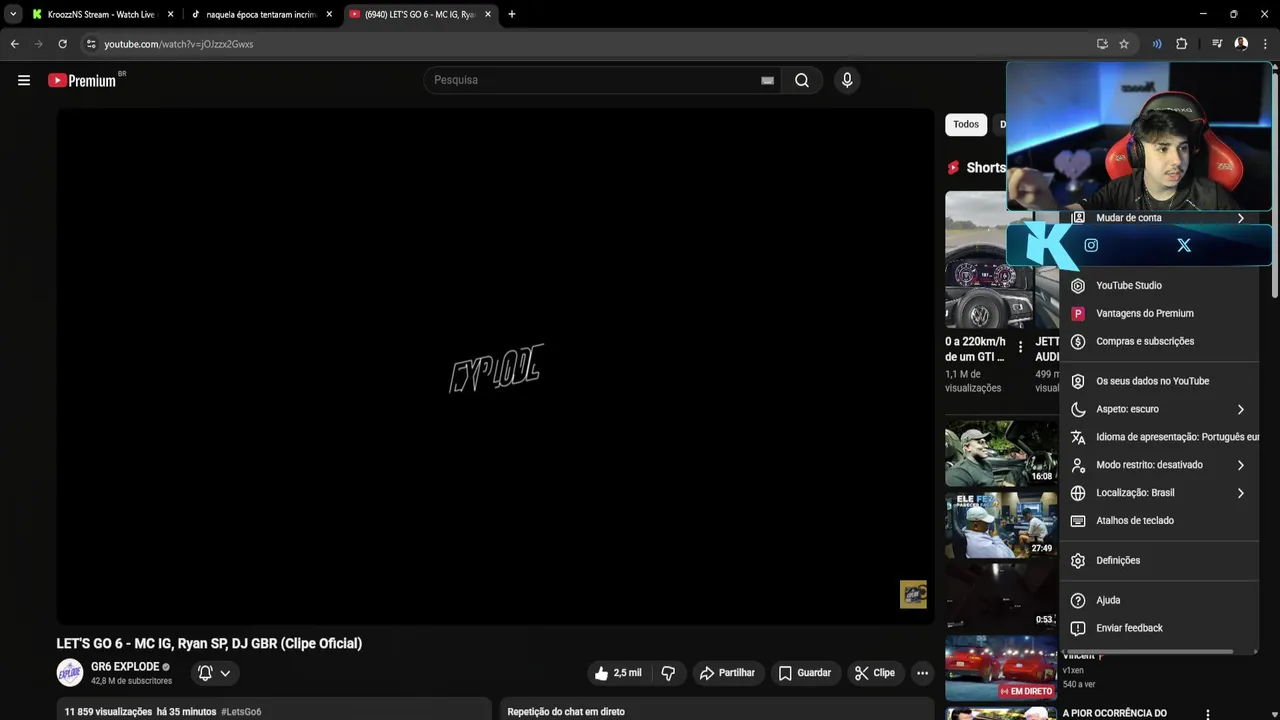The image size is (1280, 720).
Task: Open GR6 EXPLODE channel name link
Action: pyautogui.click(x=125, y=667)
